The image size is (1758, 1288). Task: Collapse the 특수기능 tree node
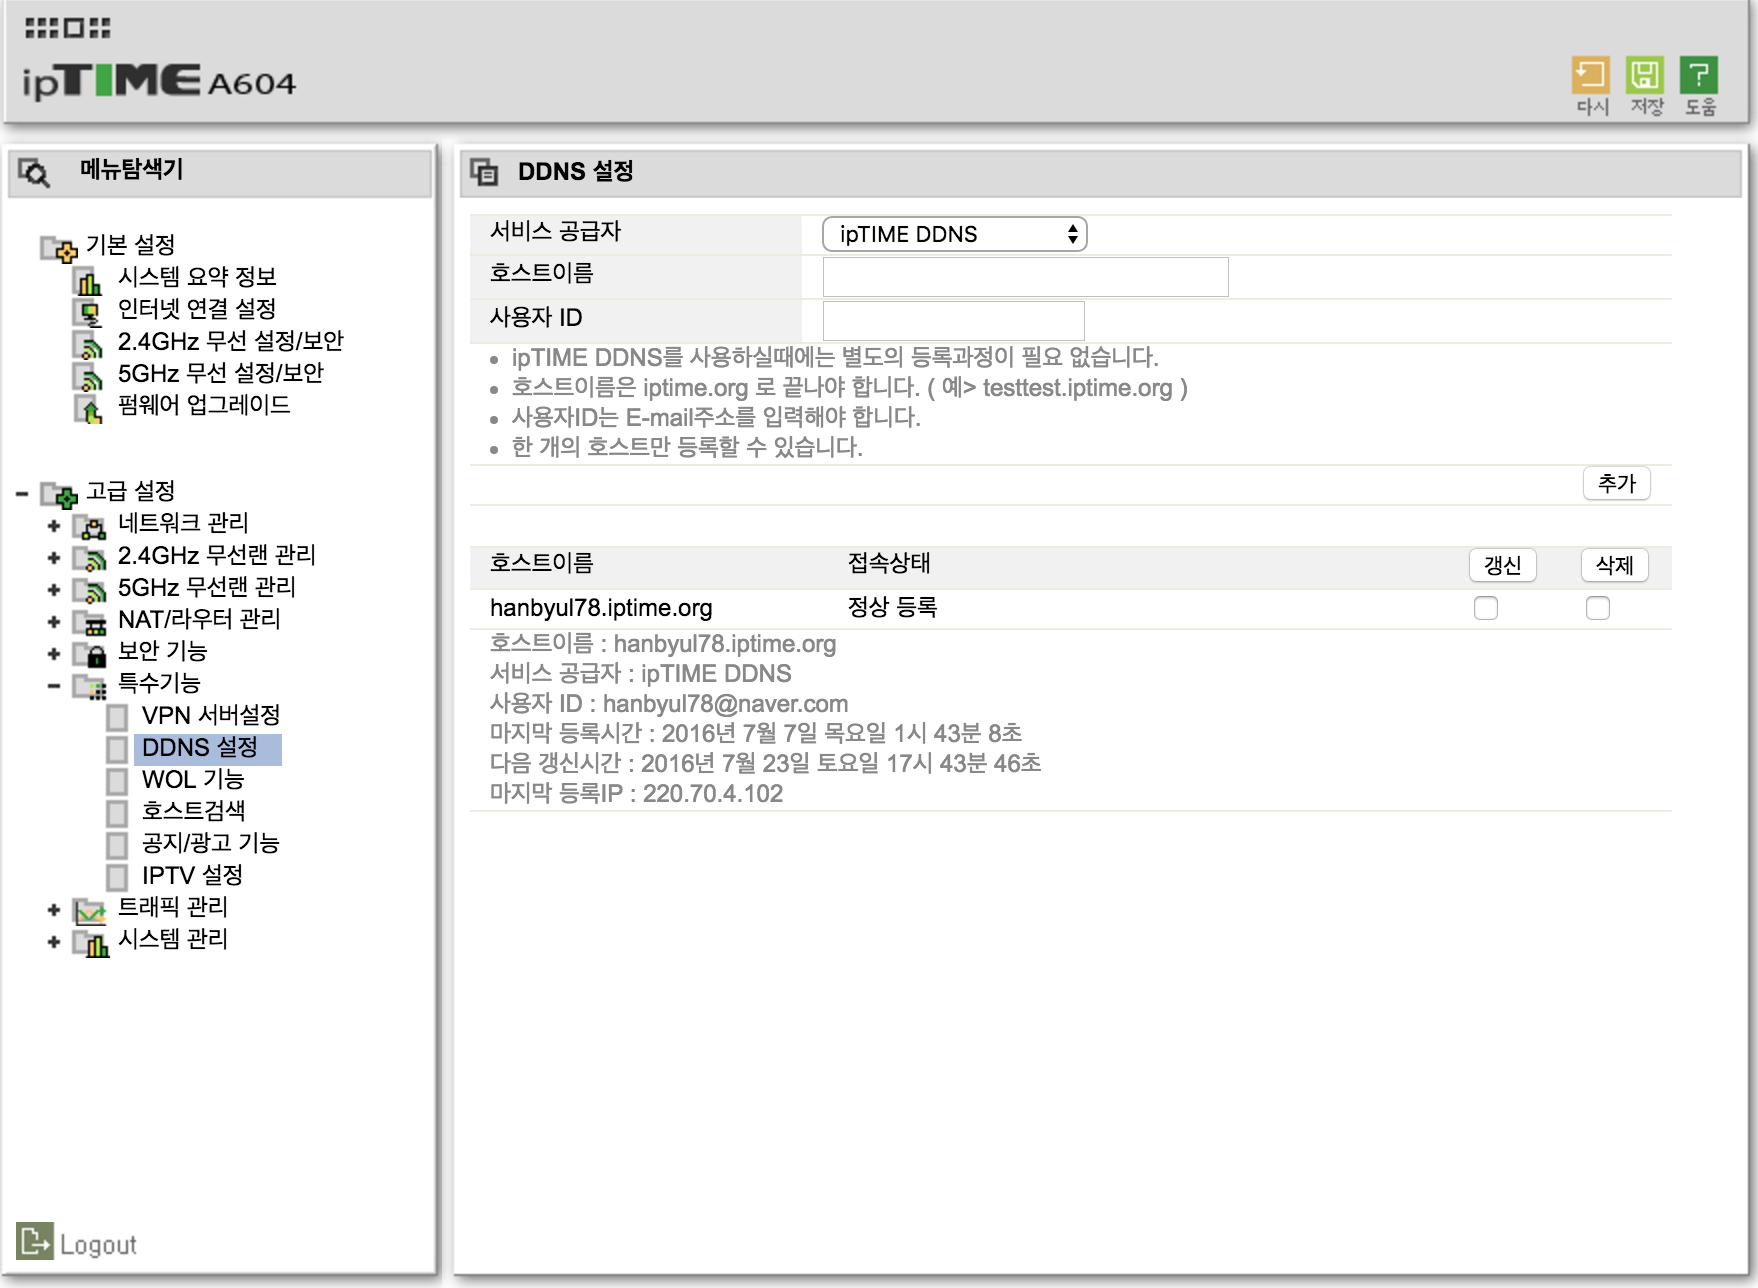tap(54, 686)
